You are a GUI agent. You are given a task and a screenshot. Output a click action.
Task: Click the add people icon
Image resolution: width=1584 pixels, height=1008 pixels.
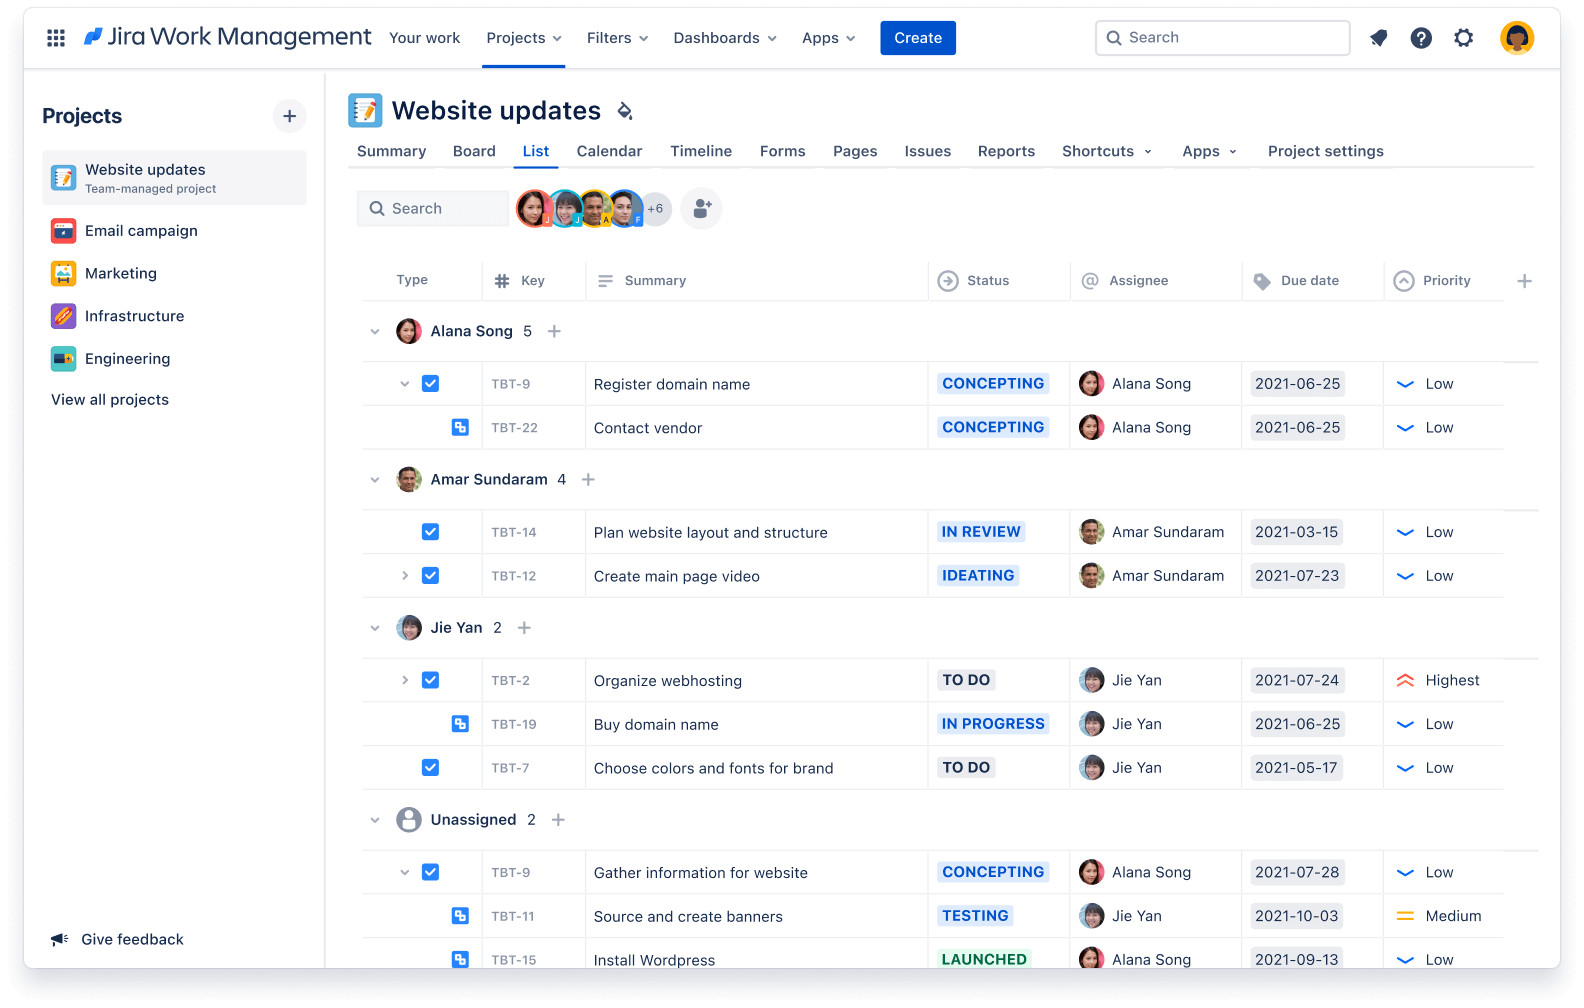click(701, 209)
